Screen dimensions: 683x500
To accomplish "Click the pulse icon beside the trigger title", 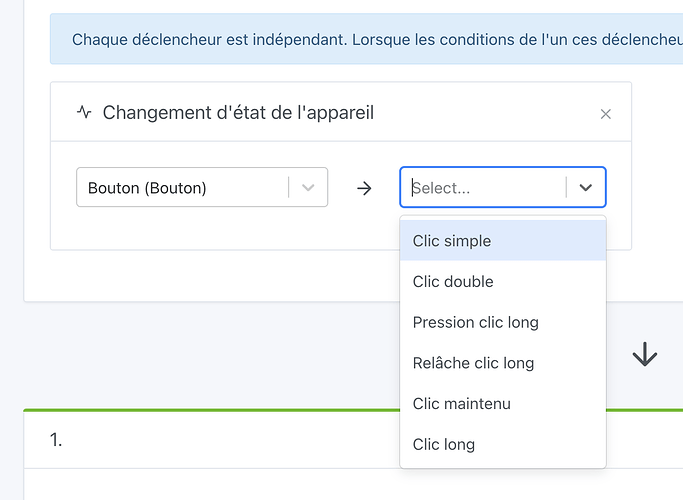I will [x=84, y=112].
